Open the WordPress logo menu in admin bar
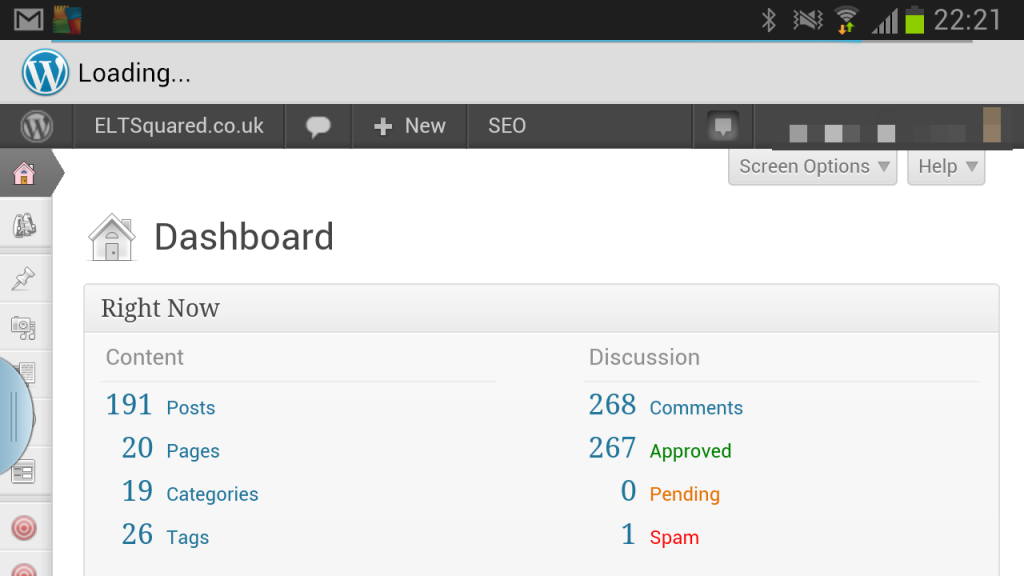 (x=37, y=126)
